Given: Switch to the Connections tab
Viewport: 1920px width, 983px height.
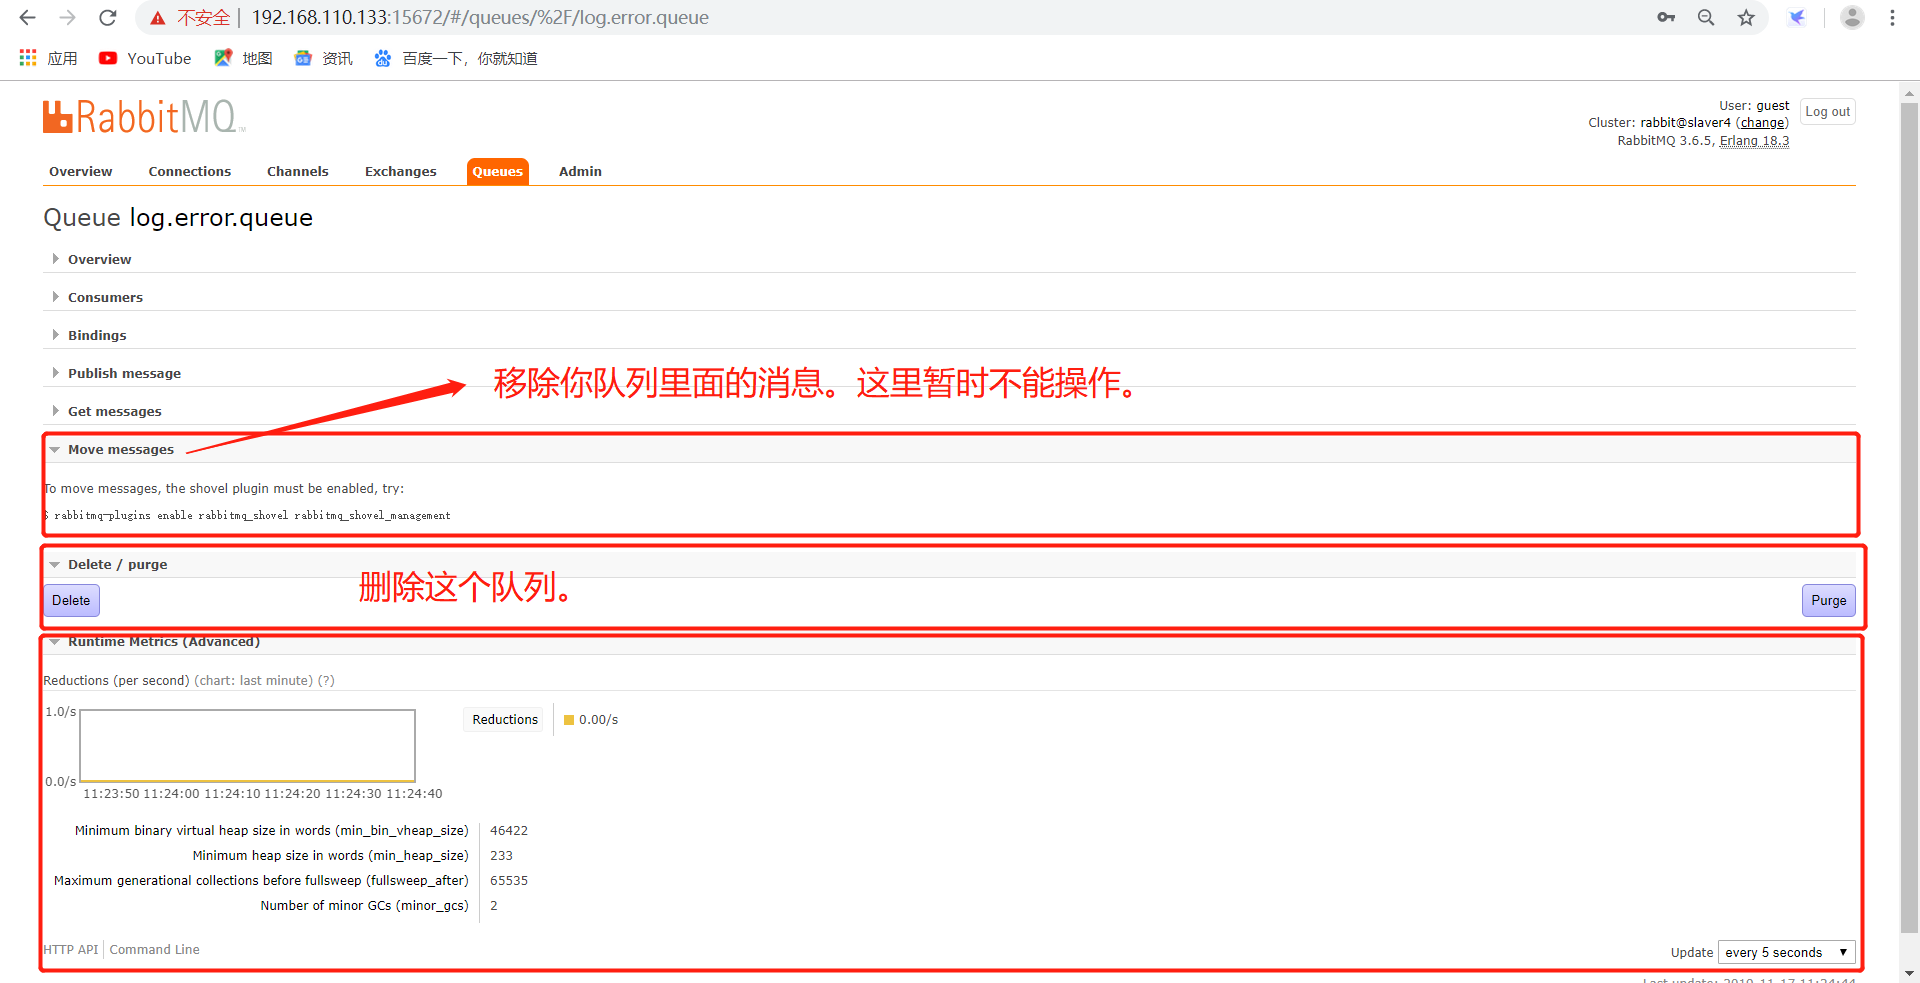Looking at the screenshot, I should point(190,172).
